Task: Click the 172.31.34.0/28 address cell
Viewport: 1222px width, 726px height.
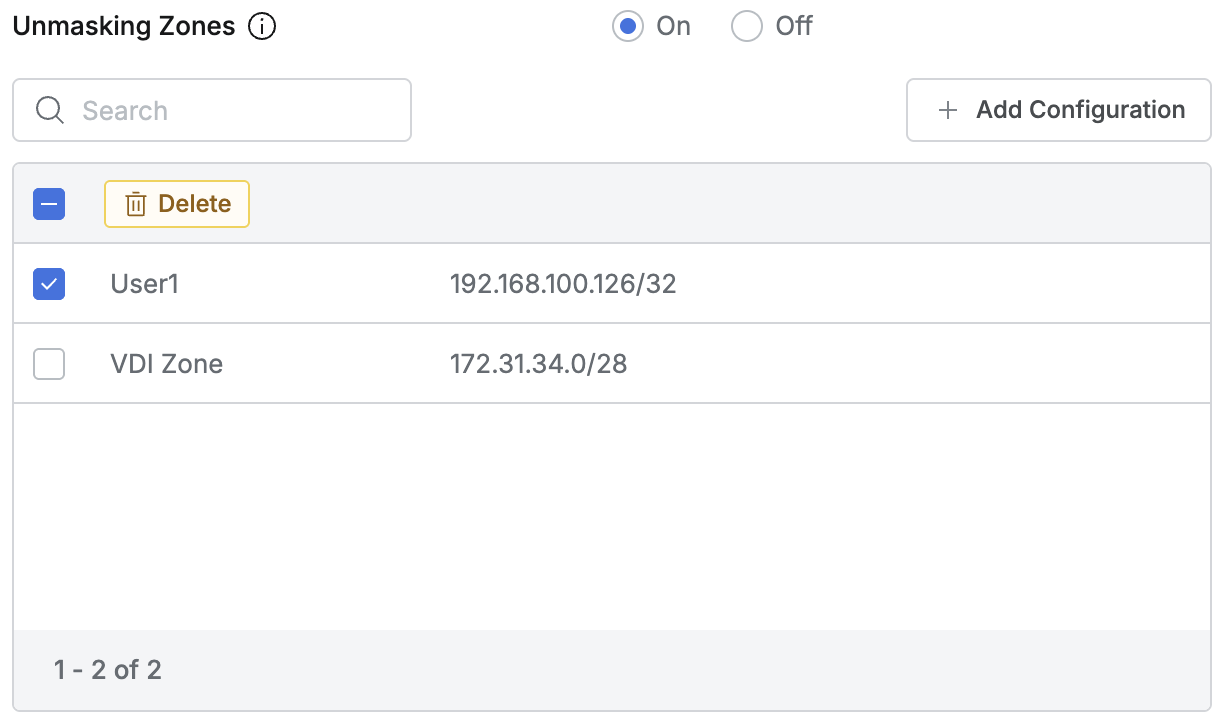Action: [x=539, y=364]
